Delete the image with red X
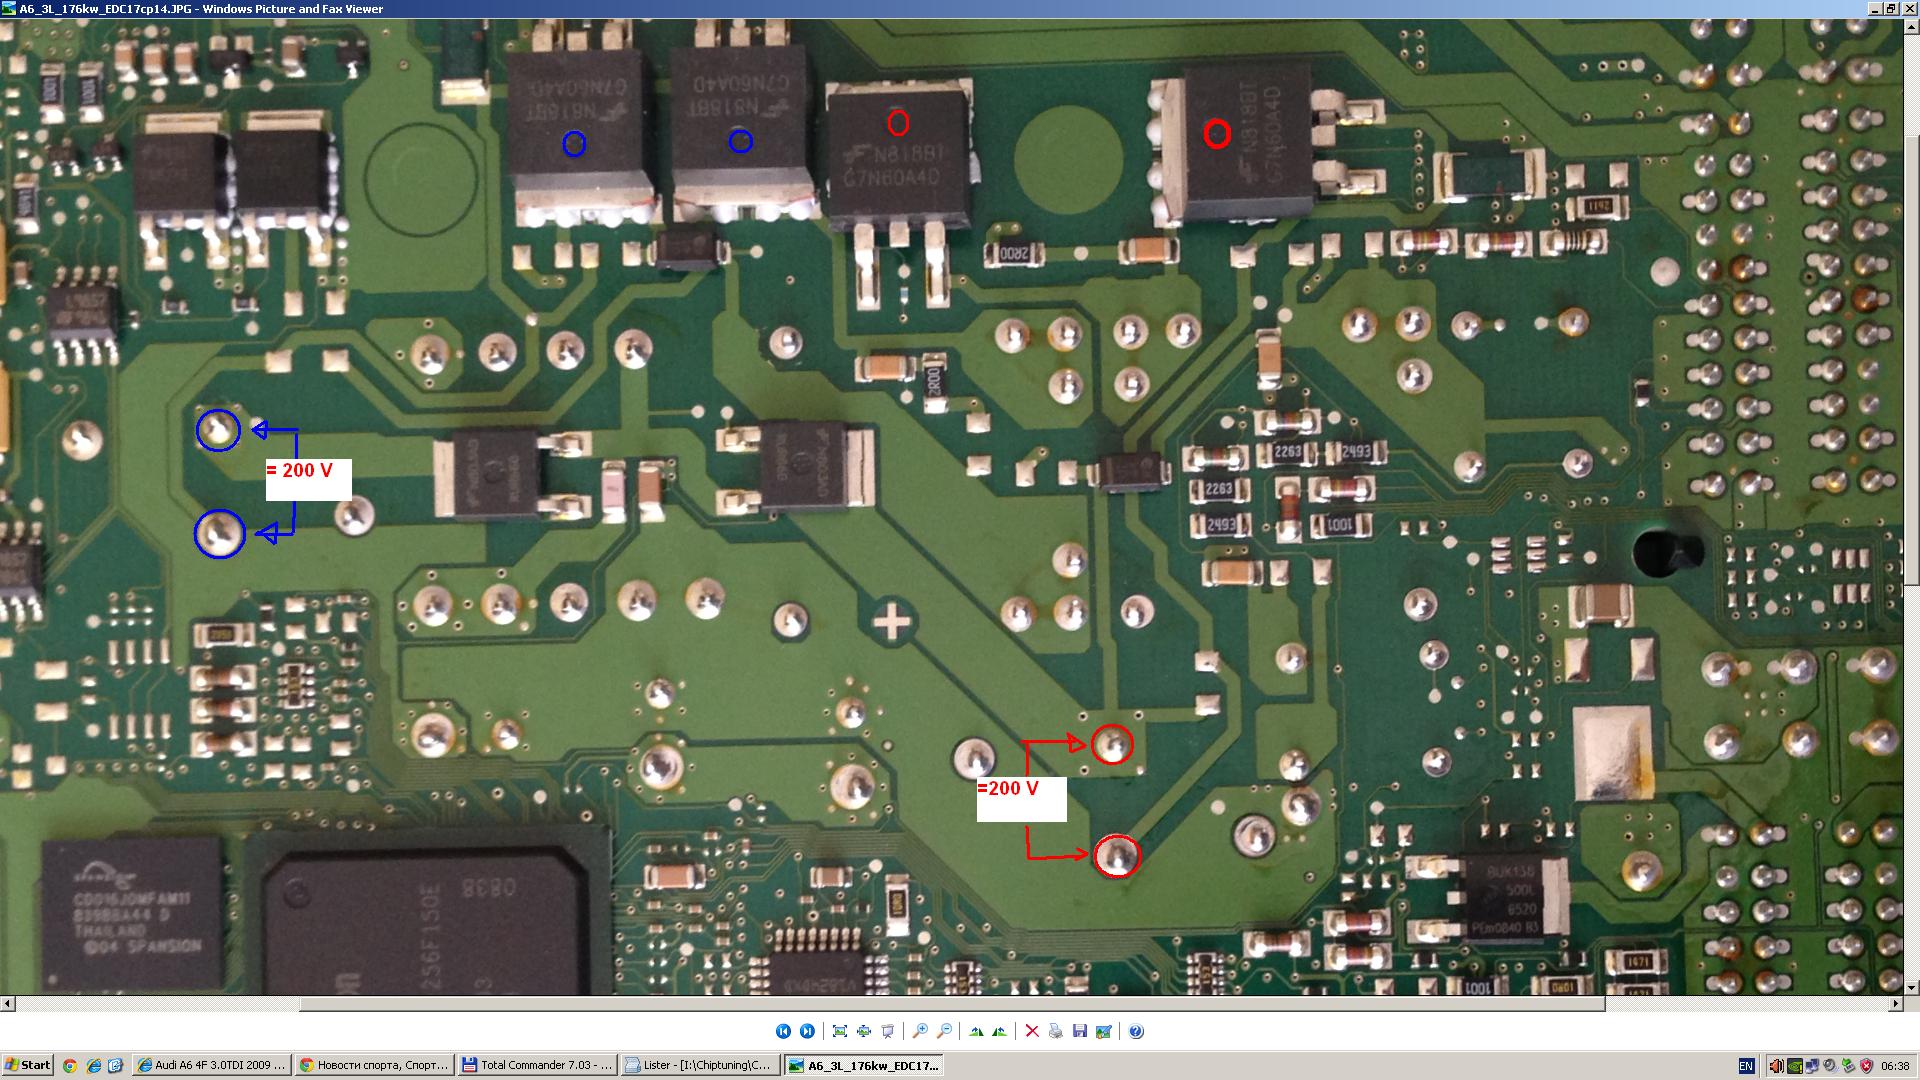Screen dimensions: 1920x1080 coord(1032,1031)
